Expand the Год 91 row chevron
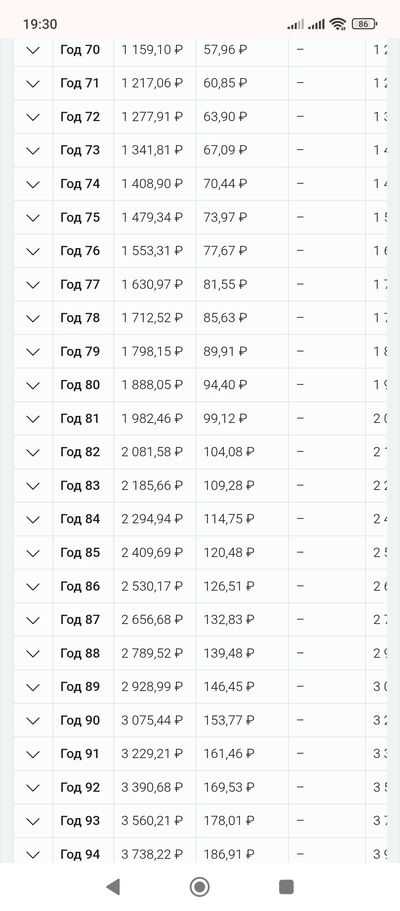 33,754
